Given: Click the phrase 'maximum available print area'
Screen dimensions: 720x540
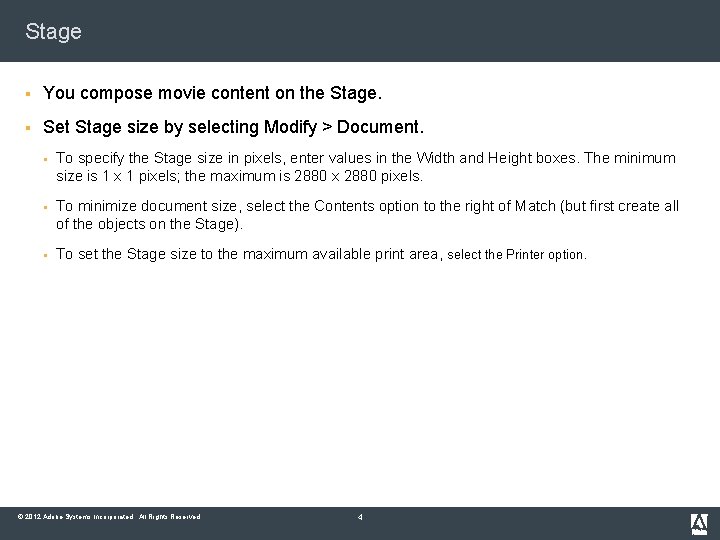Looking at the screenshot, I should point(340,254).
